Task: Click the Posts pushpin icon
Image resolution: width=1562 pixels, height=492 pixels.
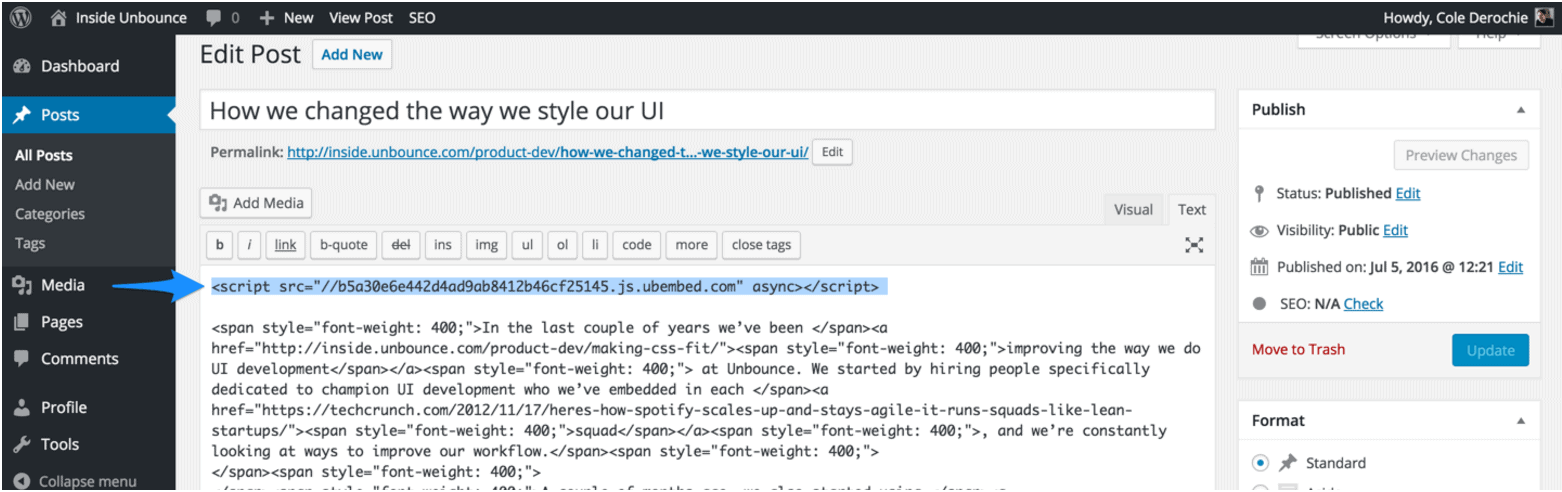Action: pyautogui.click(x=22, y=115)
